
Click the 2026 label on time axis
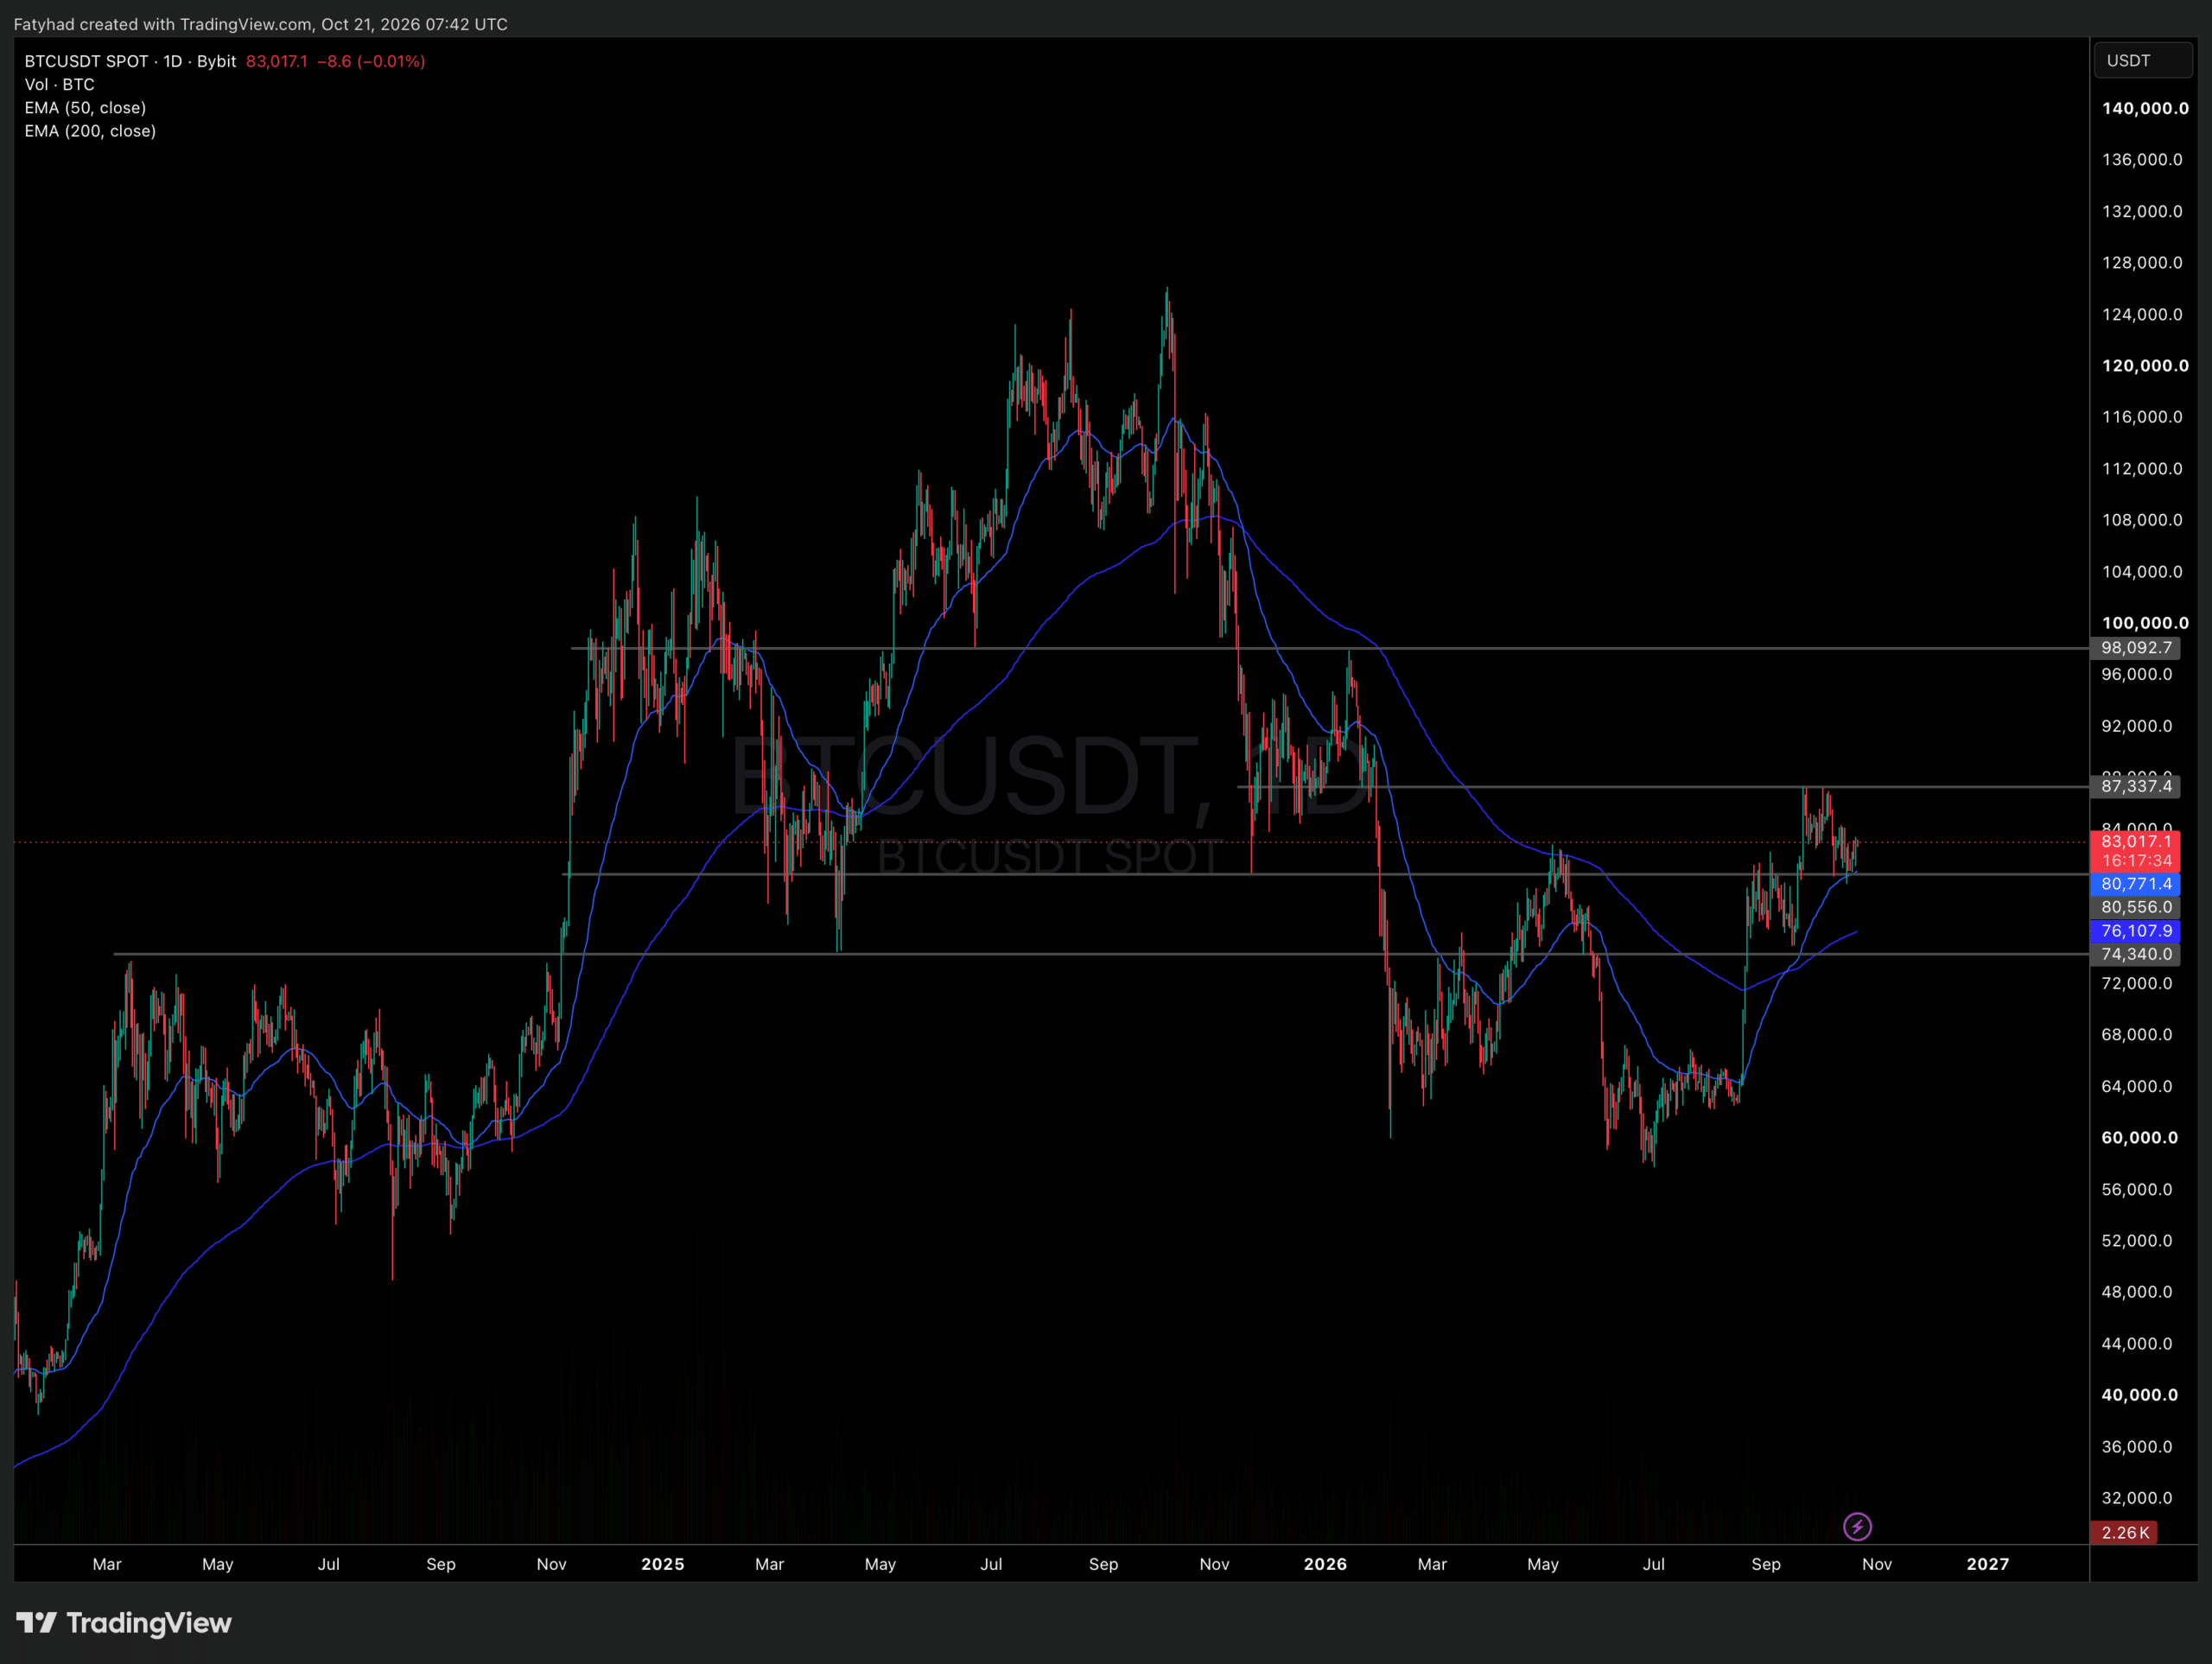click(1325, 1564)
